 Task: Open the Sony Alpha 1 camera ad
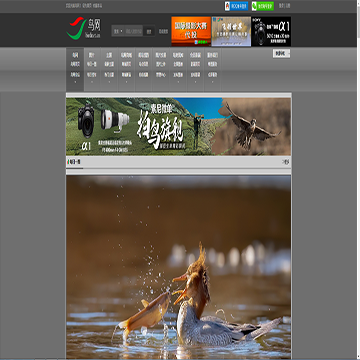(x=271, y=31)
